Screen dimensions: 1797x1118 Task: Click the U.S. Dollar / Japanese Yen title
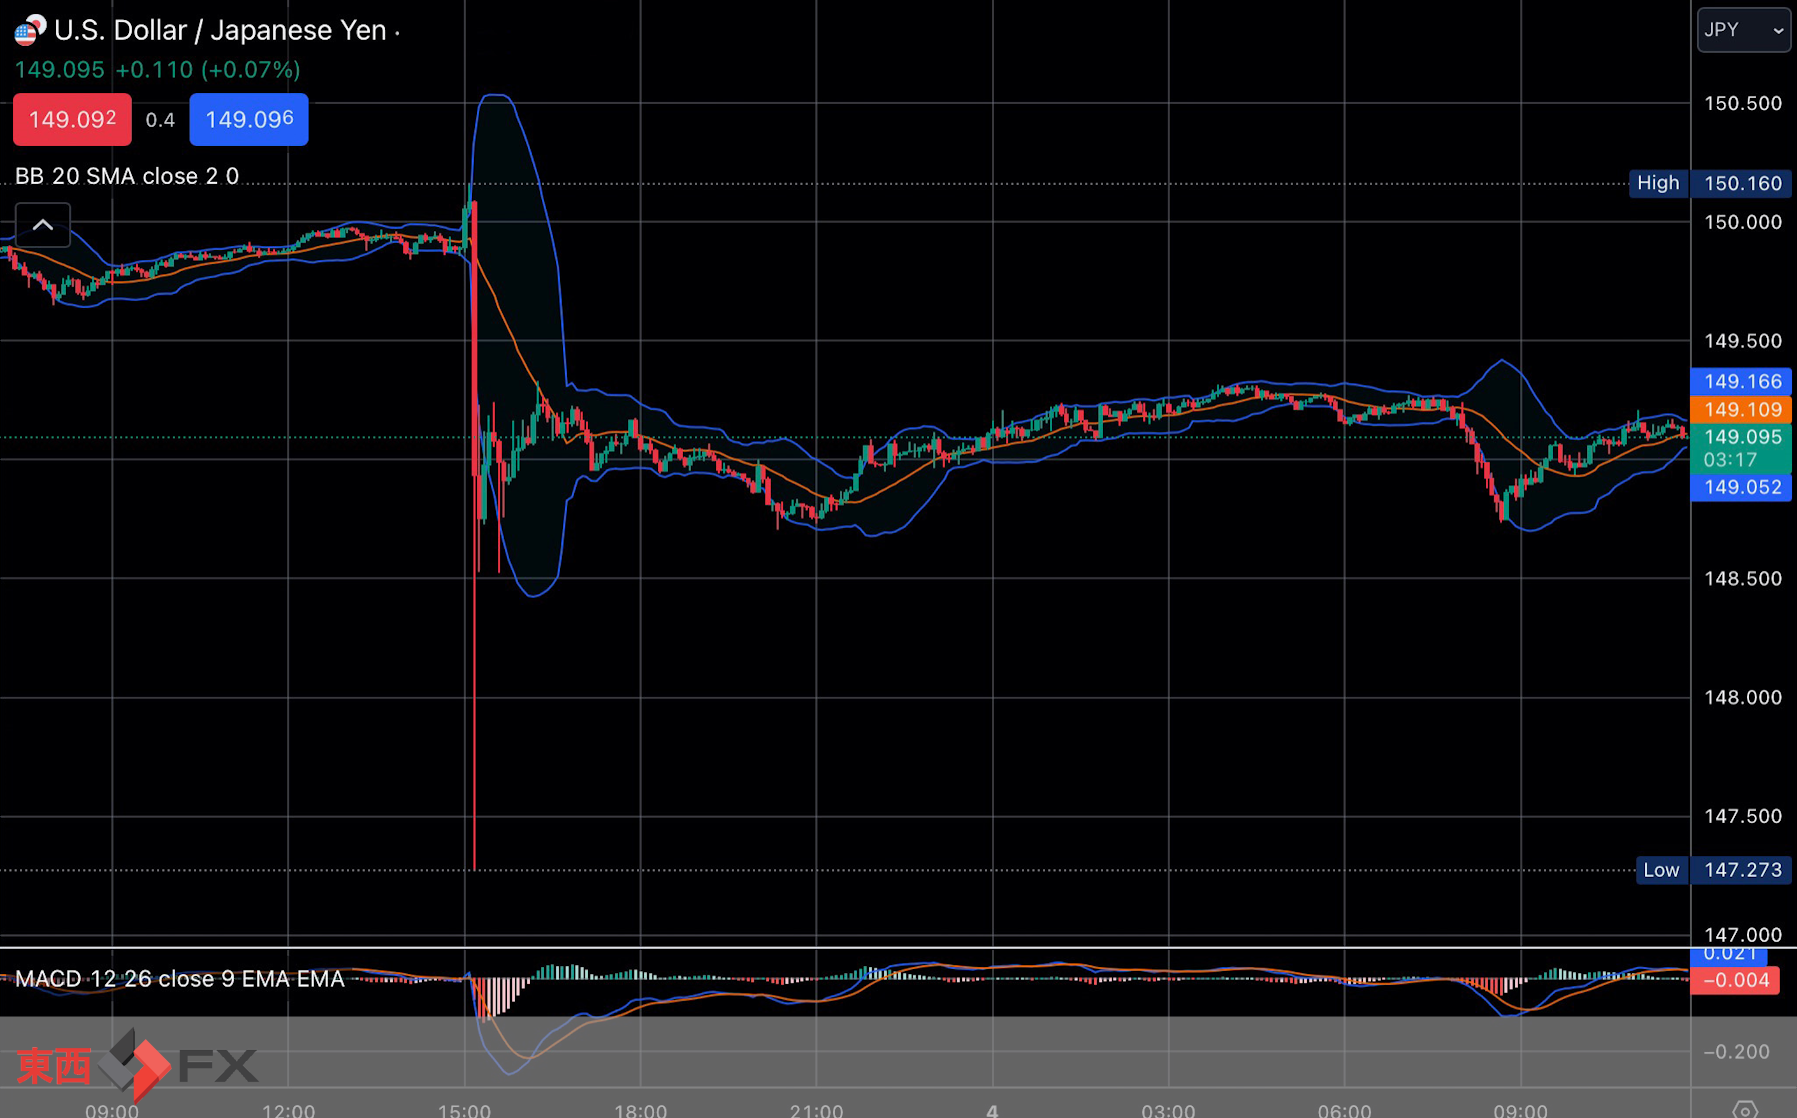220,31
